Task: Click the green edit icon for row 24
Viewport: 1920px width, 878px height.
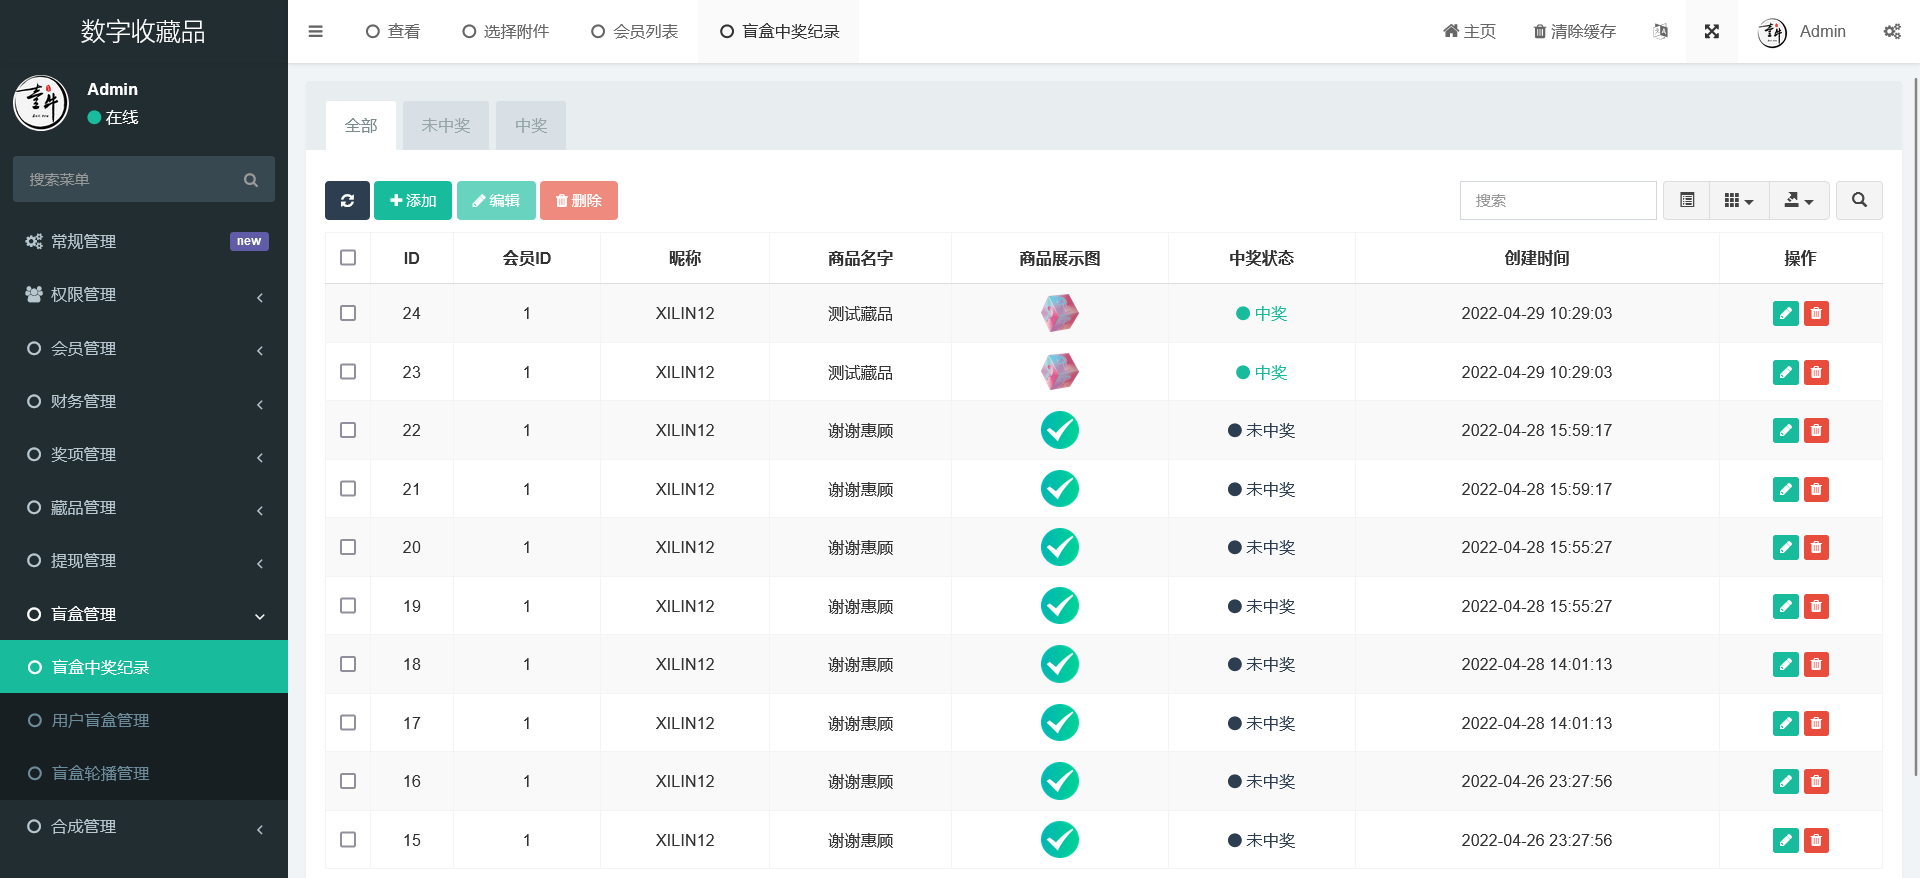Action: coord(1785,314)
